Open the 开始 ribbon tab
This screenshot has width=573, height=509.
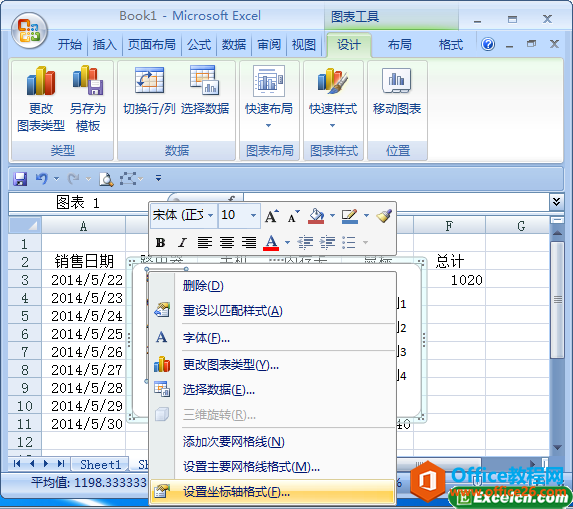[x=69, y=45]
